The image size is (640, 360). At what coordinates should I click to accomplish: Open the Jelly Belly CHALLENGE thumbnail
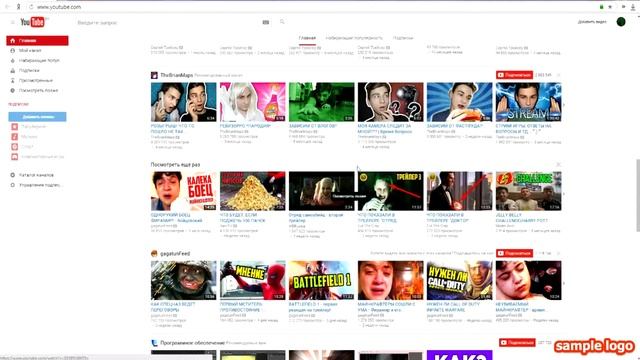coord(528,191)
